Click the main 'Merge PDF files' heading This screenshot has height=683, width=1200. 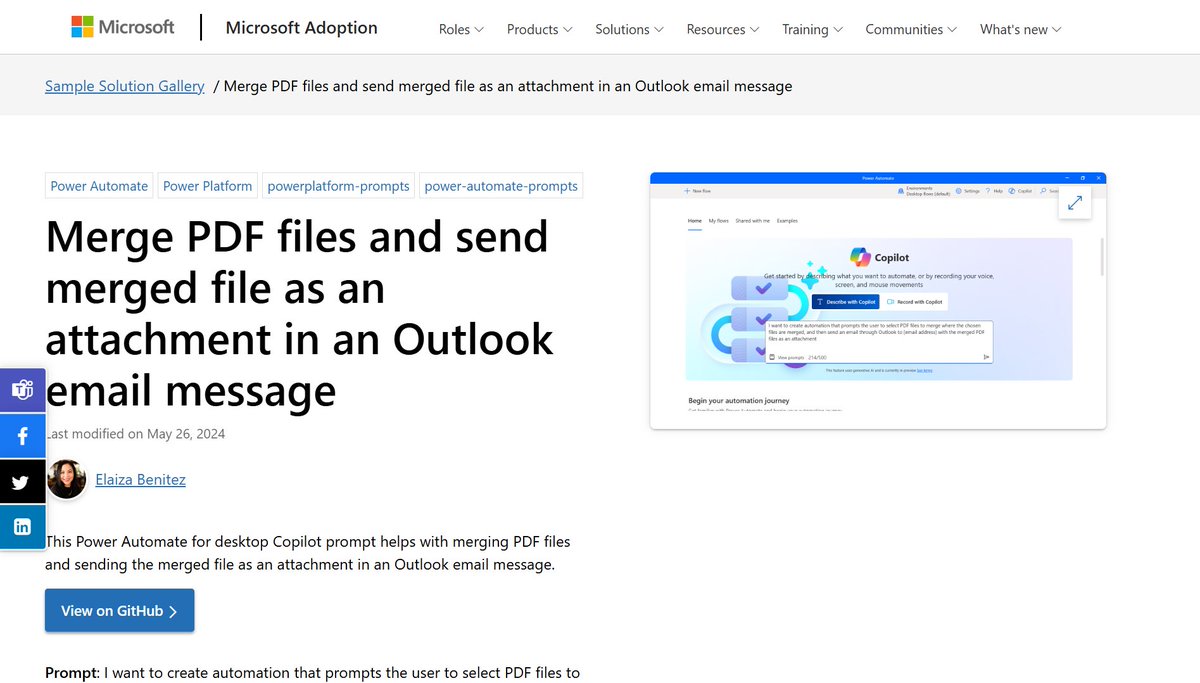click(299, 314)
